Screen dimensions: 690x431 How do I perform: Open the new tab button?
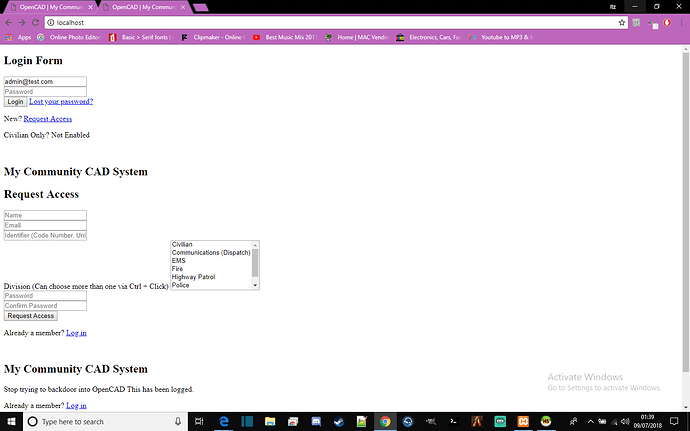coord(201,7)
